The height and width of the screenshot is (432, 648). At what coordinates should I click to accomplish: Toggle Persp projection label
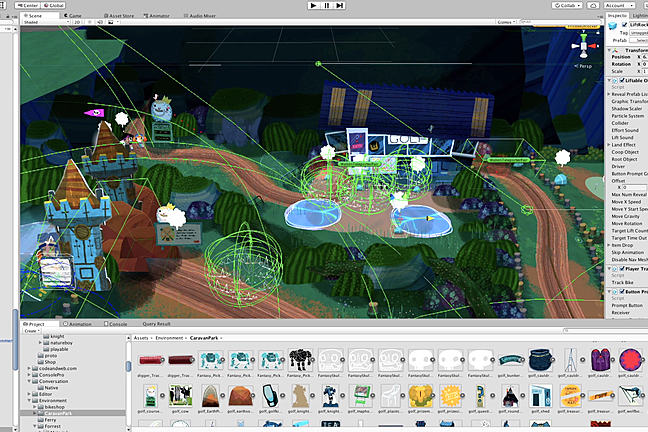[583, 66]
